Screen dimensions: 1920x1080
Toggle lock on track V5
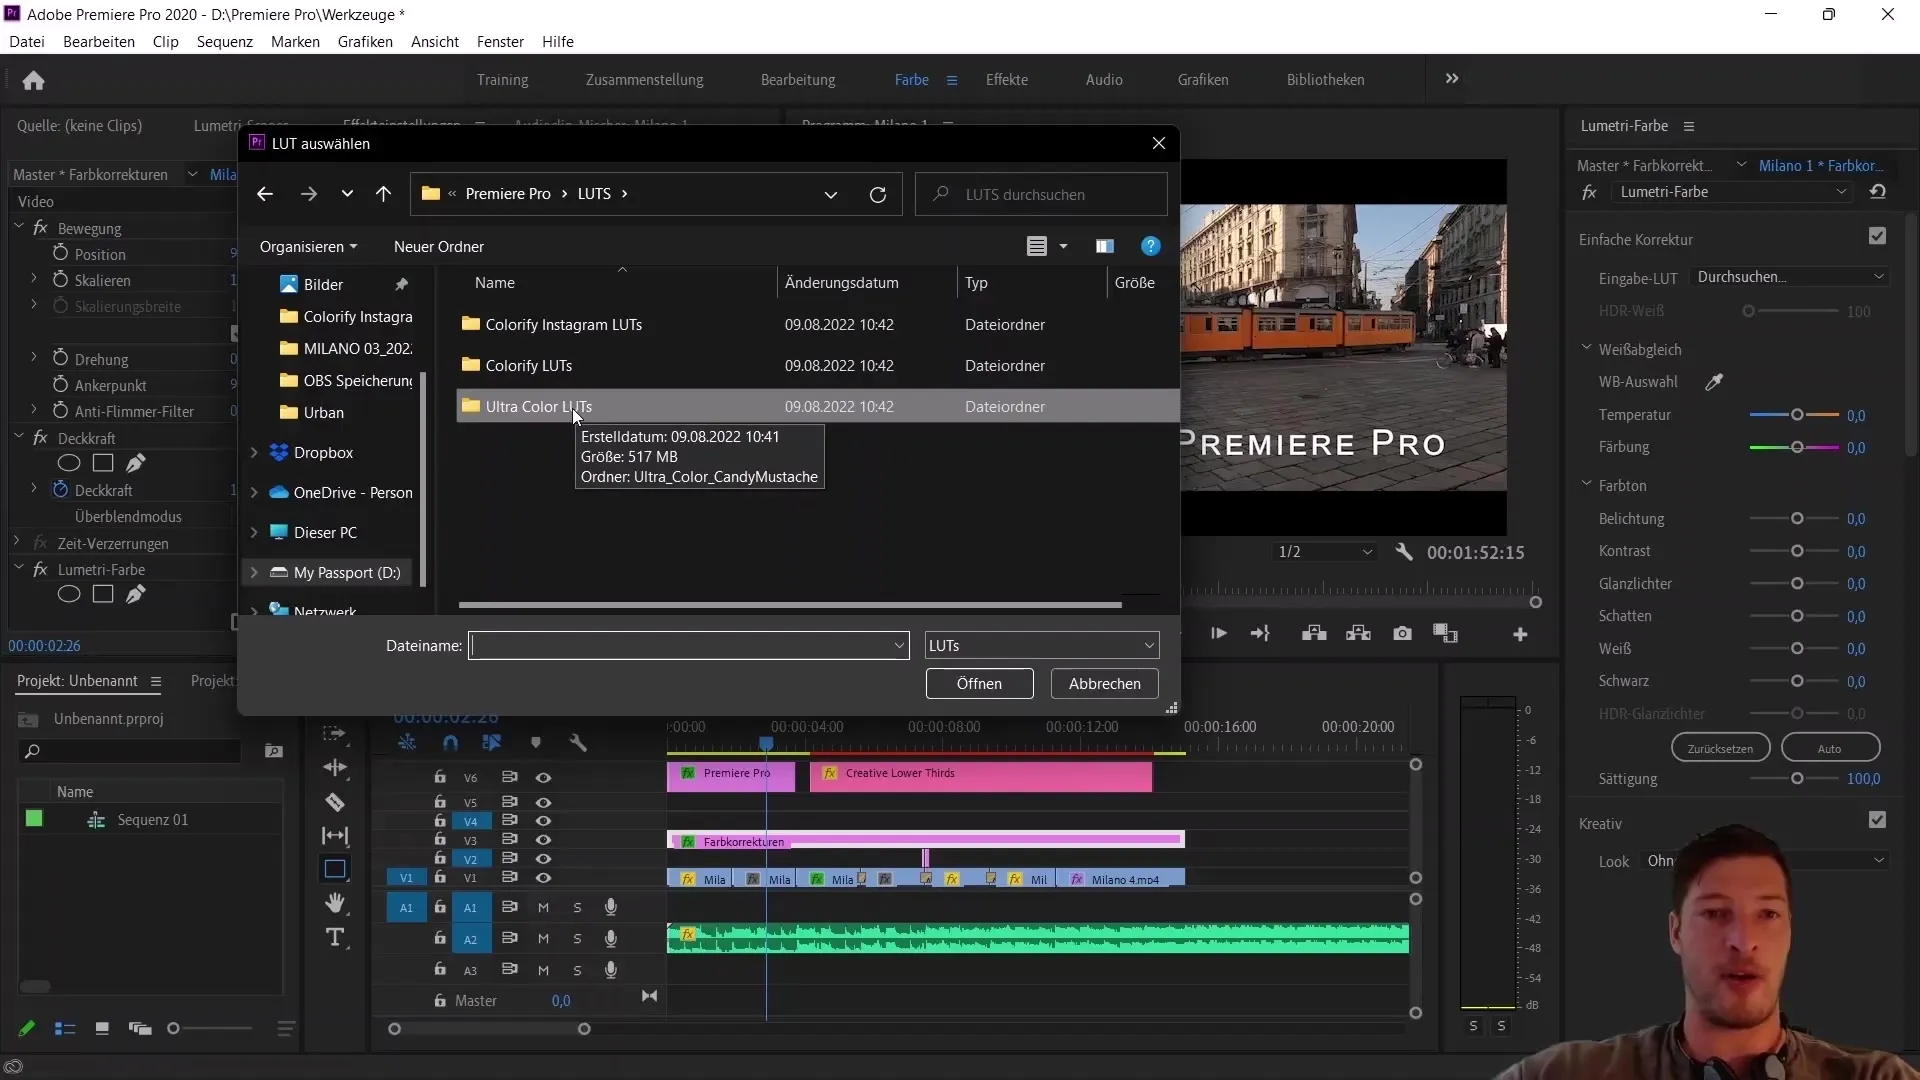(440, 802)
